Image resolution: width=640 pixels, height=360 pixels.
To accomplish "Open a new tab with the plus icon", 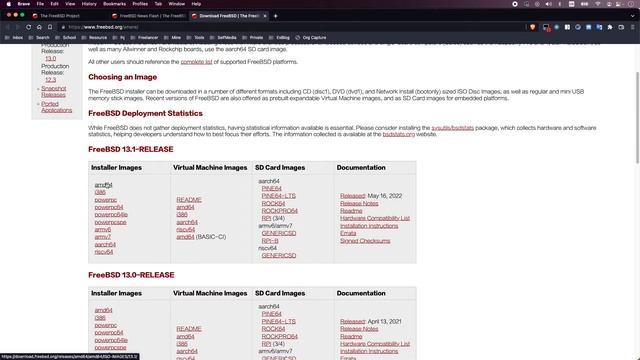I will click(276, 16).
